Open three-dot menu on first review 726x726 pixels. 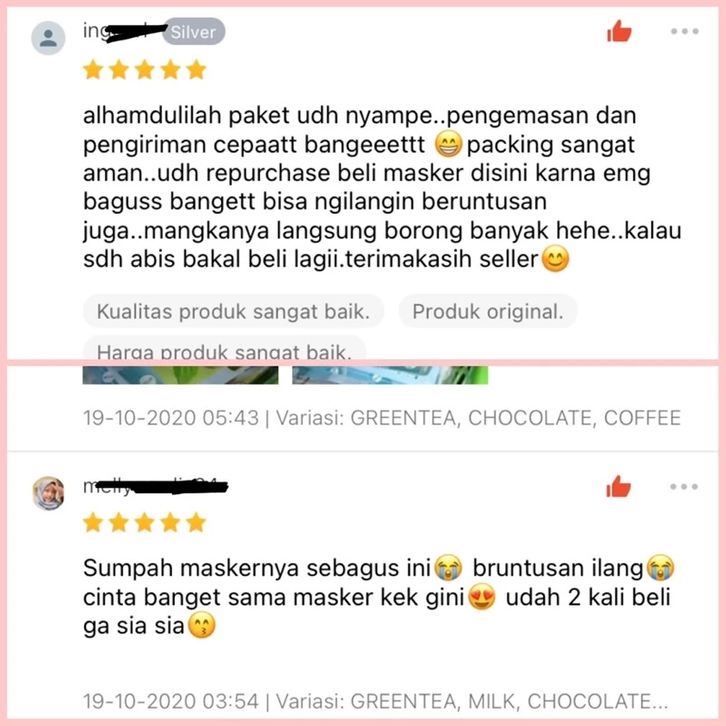pyautogui.click(x=684, y=31)
